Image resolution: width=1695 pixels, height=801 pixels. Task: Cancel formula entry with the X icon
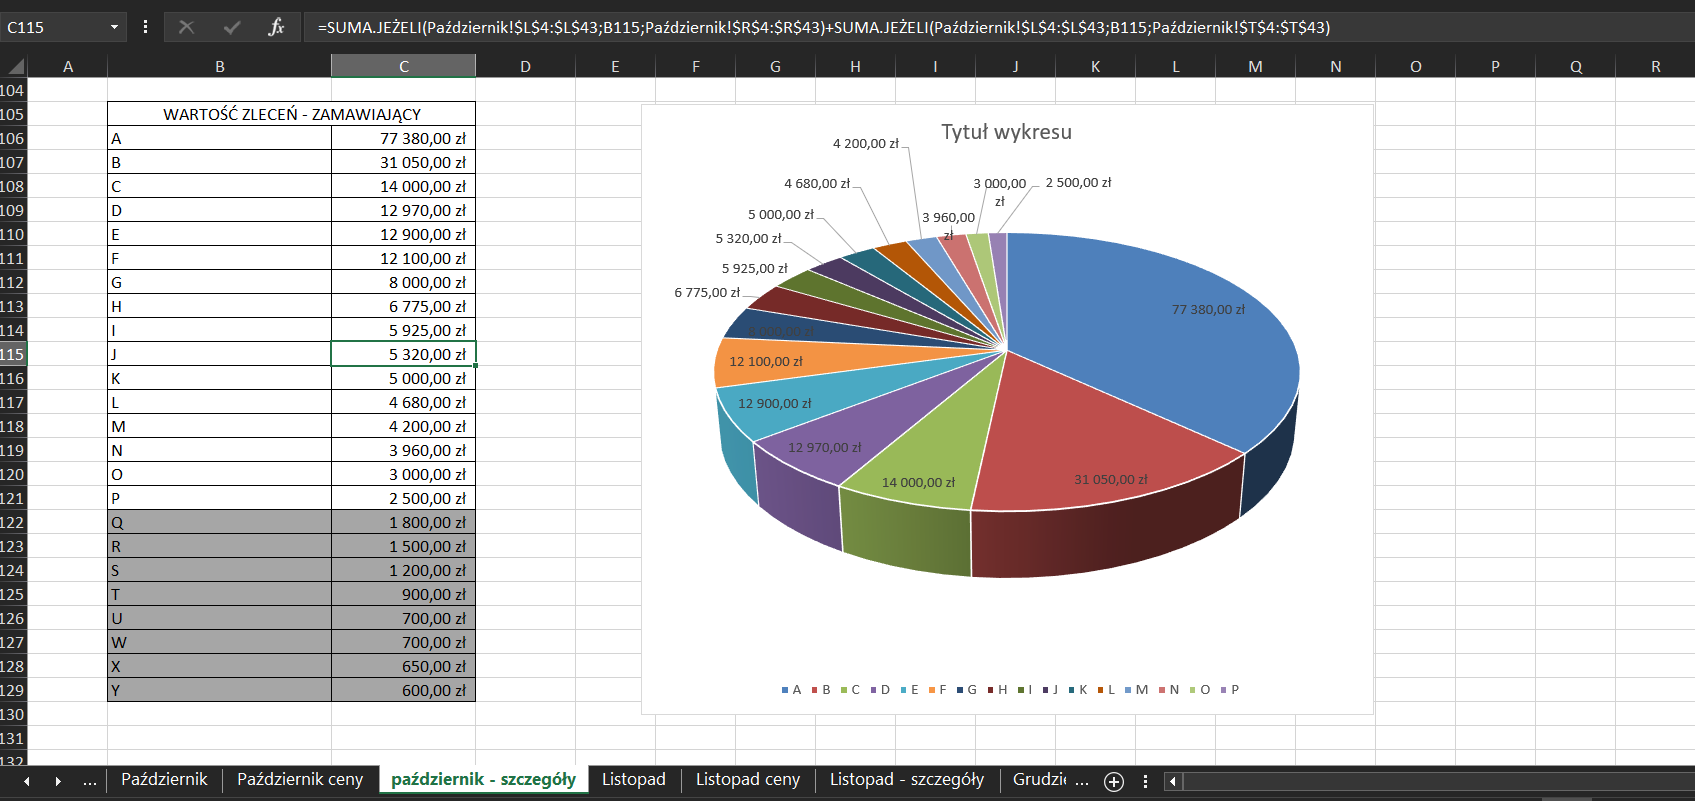186,27
